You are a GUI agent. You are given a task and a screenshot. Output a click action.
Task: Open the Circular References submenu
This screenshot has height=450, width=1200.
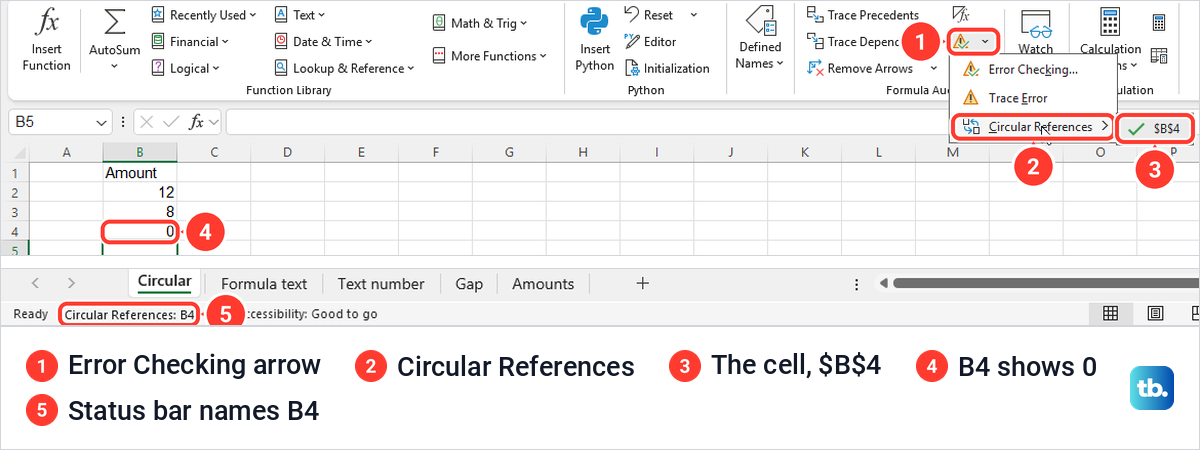click(1032, 127)
